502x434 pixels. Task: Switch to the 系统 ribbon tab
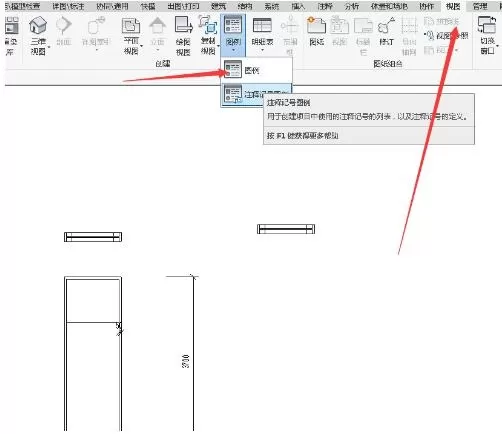pyautogui.click(x=272, y=6)
